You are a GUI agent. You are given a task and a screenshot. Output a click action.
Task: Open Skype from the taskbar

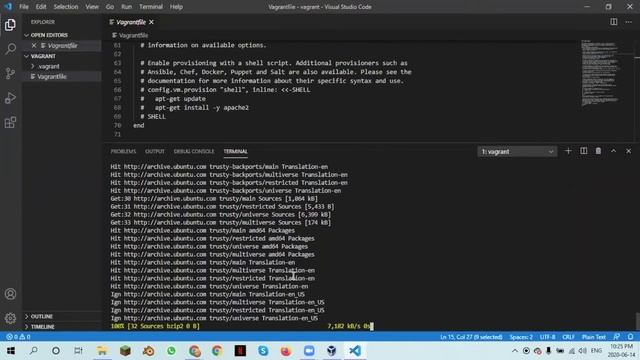pyautogui.click(x=263, y=351)
